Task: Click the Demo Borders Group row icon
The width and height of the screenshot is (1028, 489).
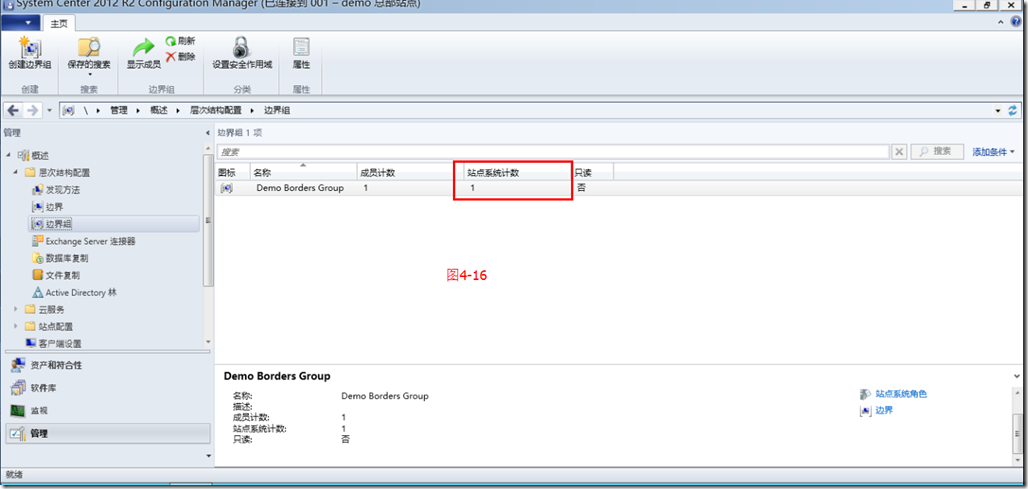Action: [226, 188]
